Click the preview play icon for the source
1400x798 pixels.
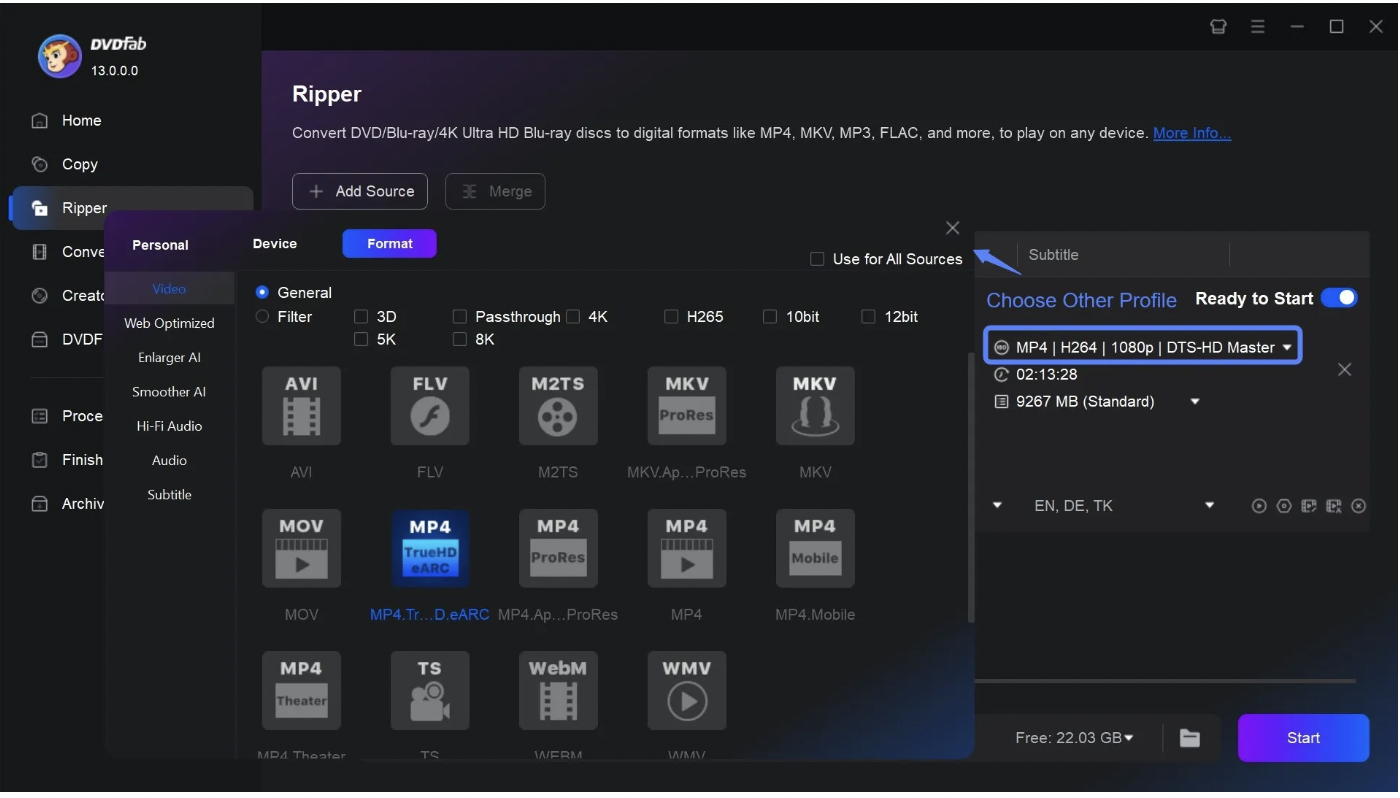tap(1259, 506)
